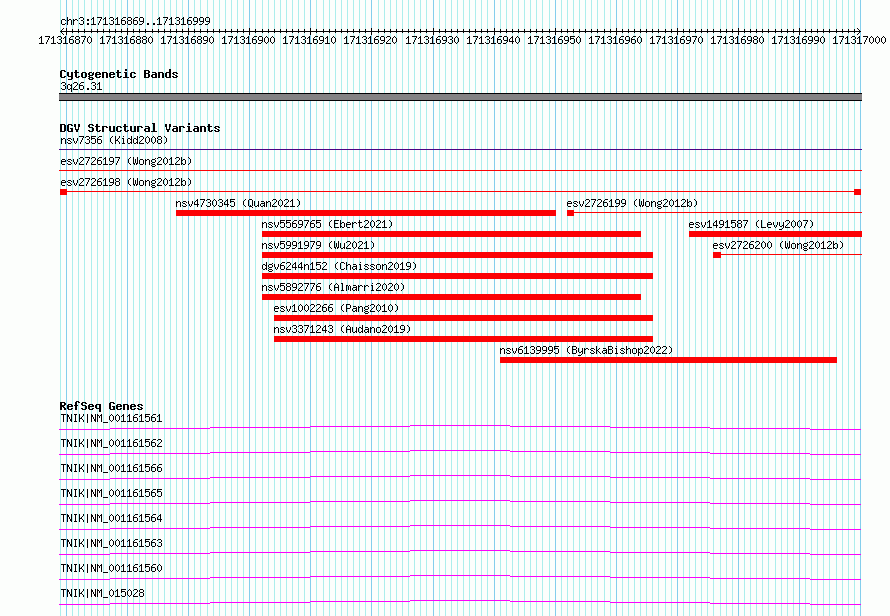Screen dimensions: 890x616
Task: Open variant nsv5569765 (Ebert2021) label
Action: (x=328, y=224)
